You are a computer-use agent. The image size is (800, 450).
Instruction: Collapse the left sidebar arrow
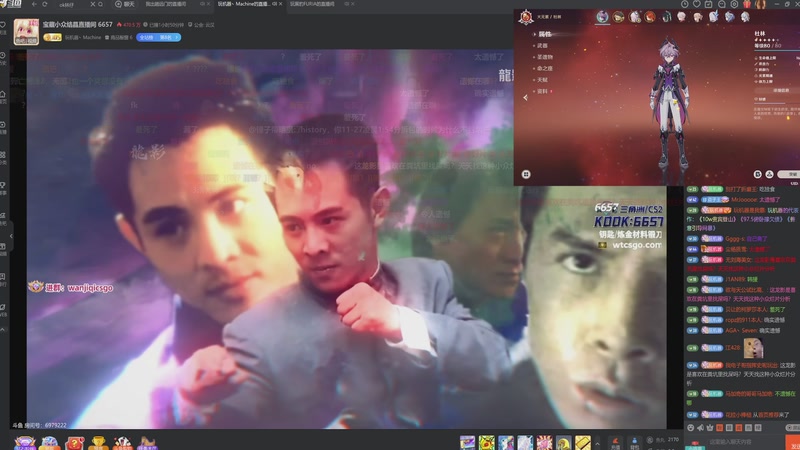[x=11, y=236]
